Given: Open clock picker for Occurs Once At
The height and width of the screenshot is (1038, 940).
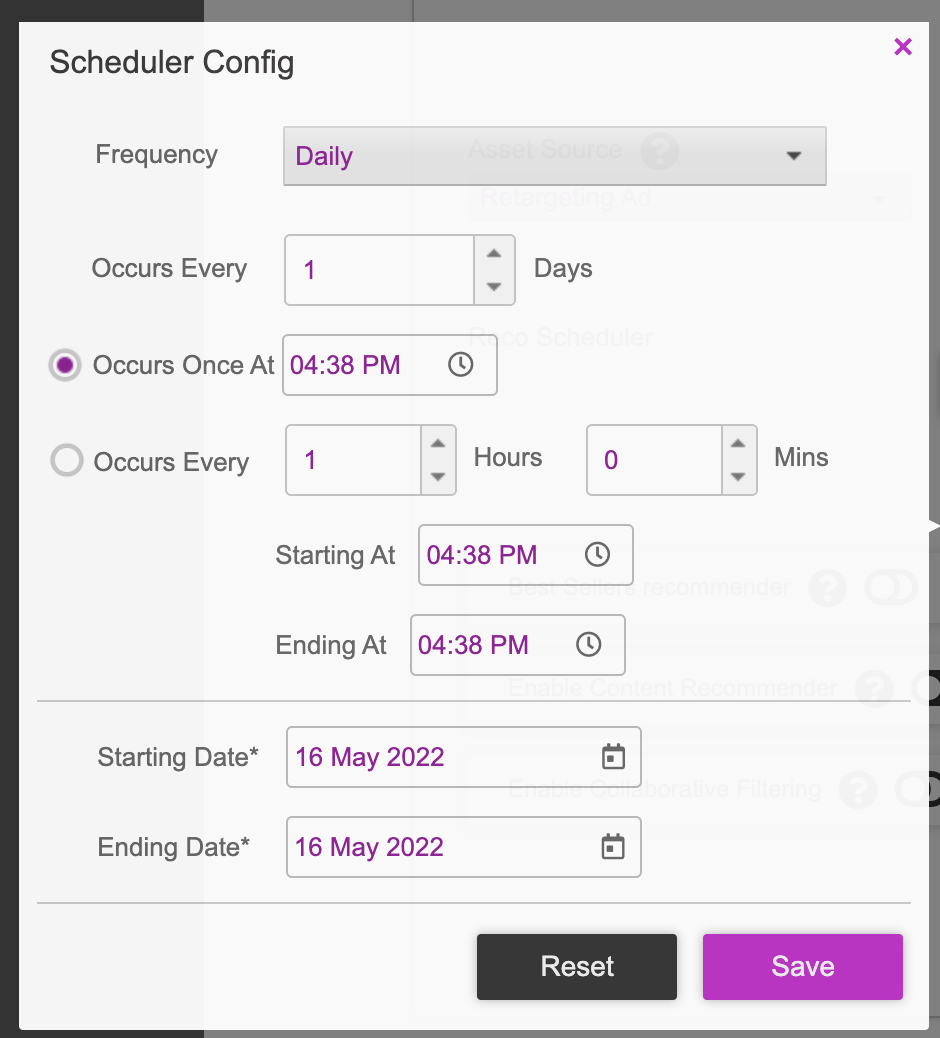Looking at the screenshot, I should [461, 365].
